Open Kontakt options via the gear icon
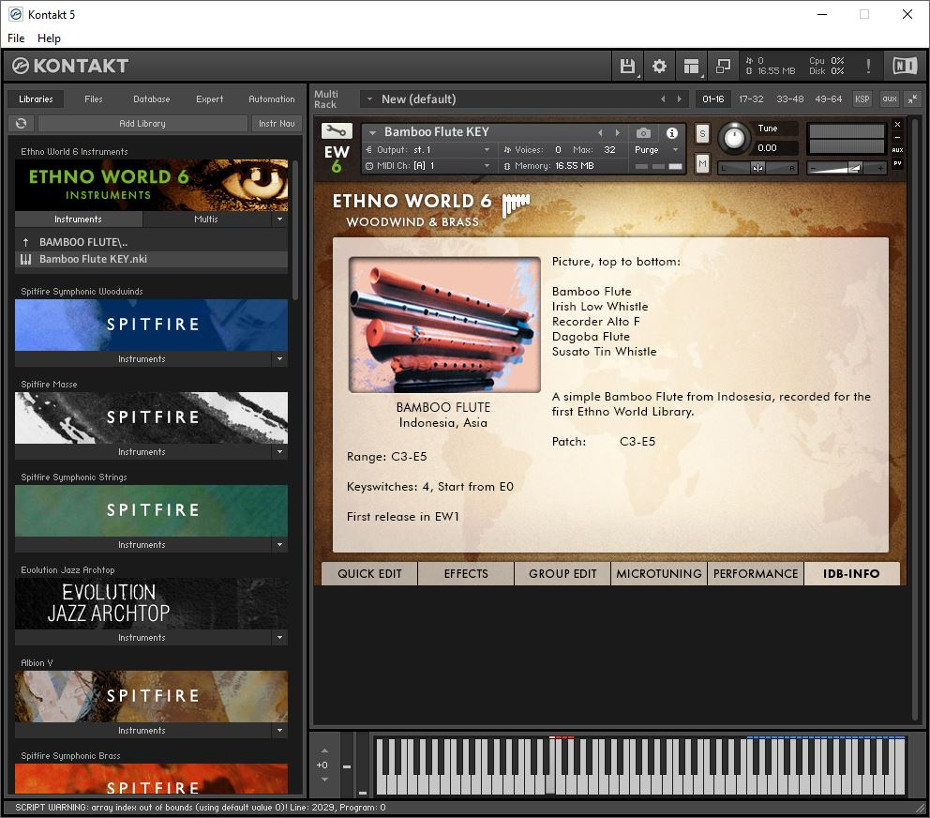 (659, 66)
